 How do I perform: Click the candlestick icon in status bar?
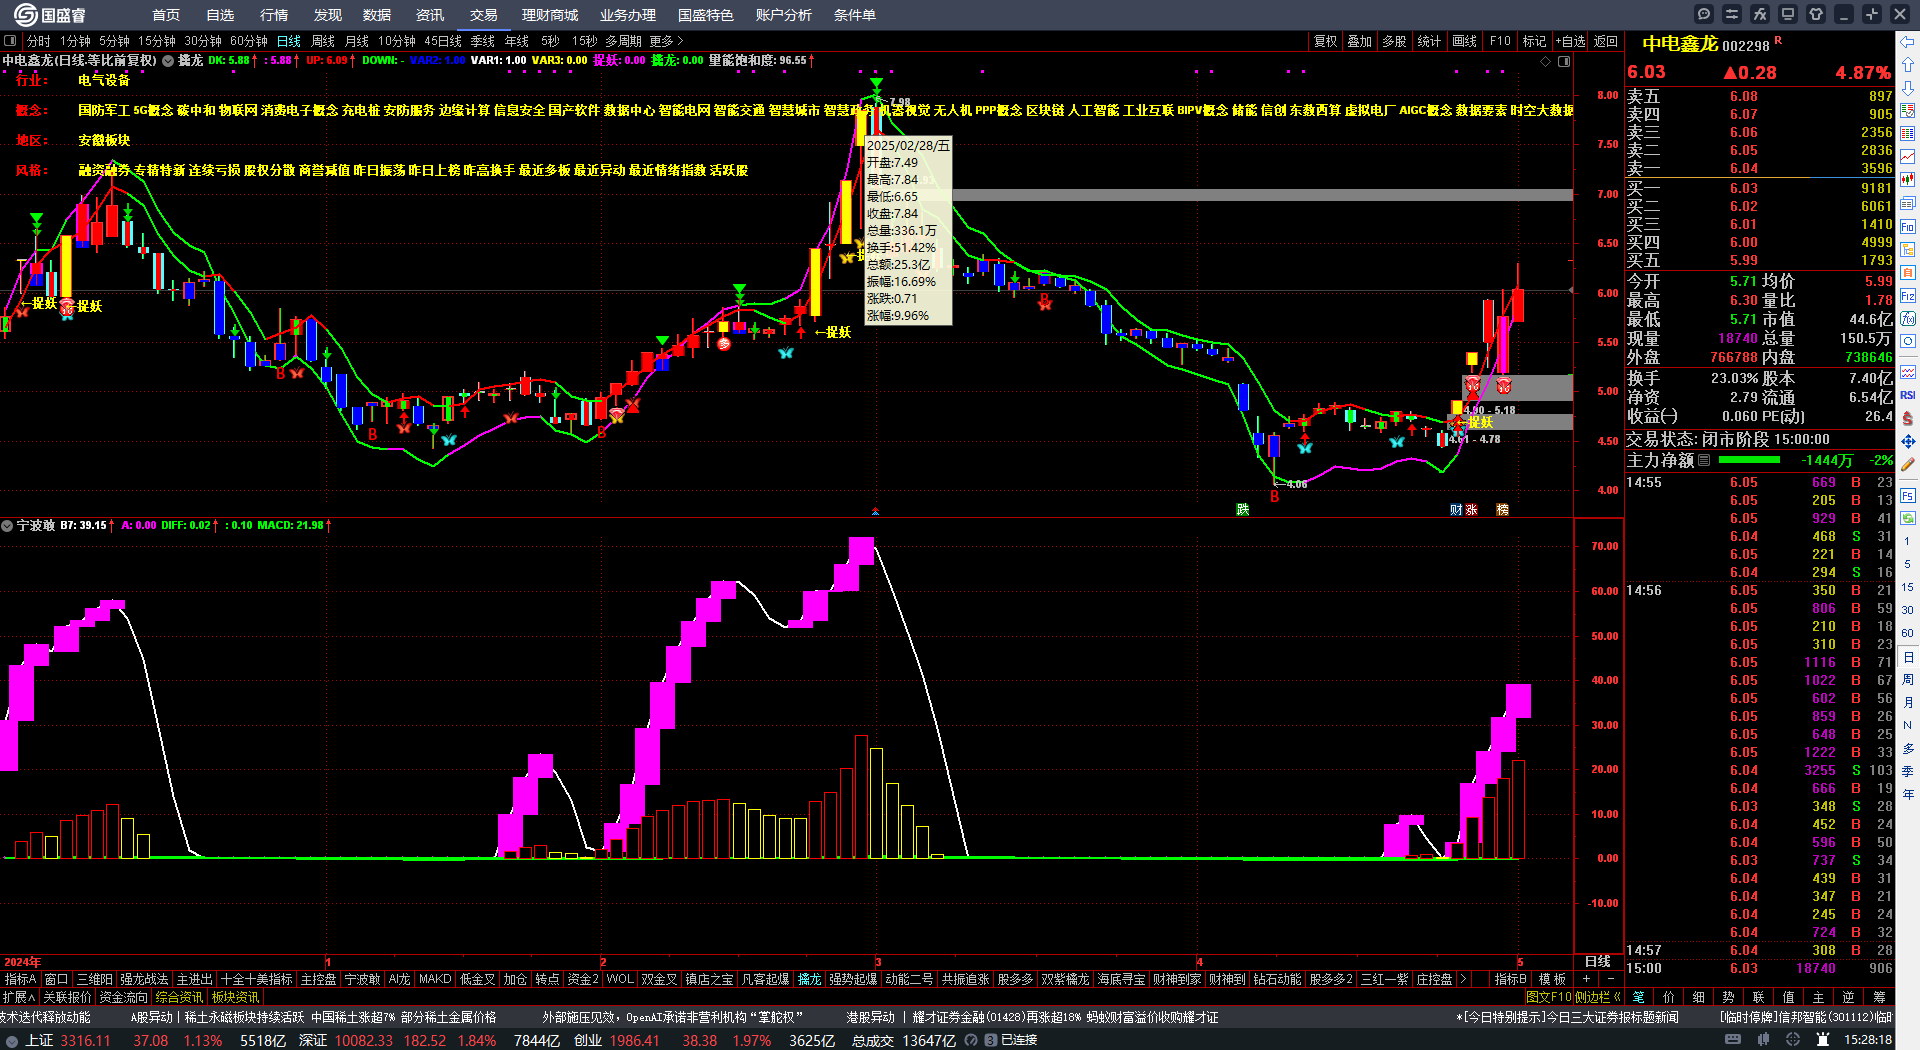point(1764,1040)
